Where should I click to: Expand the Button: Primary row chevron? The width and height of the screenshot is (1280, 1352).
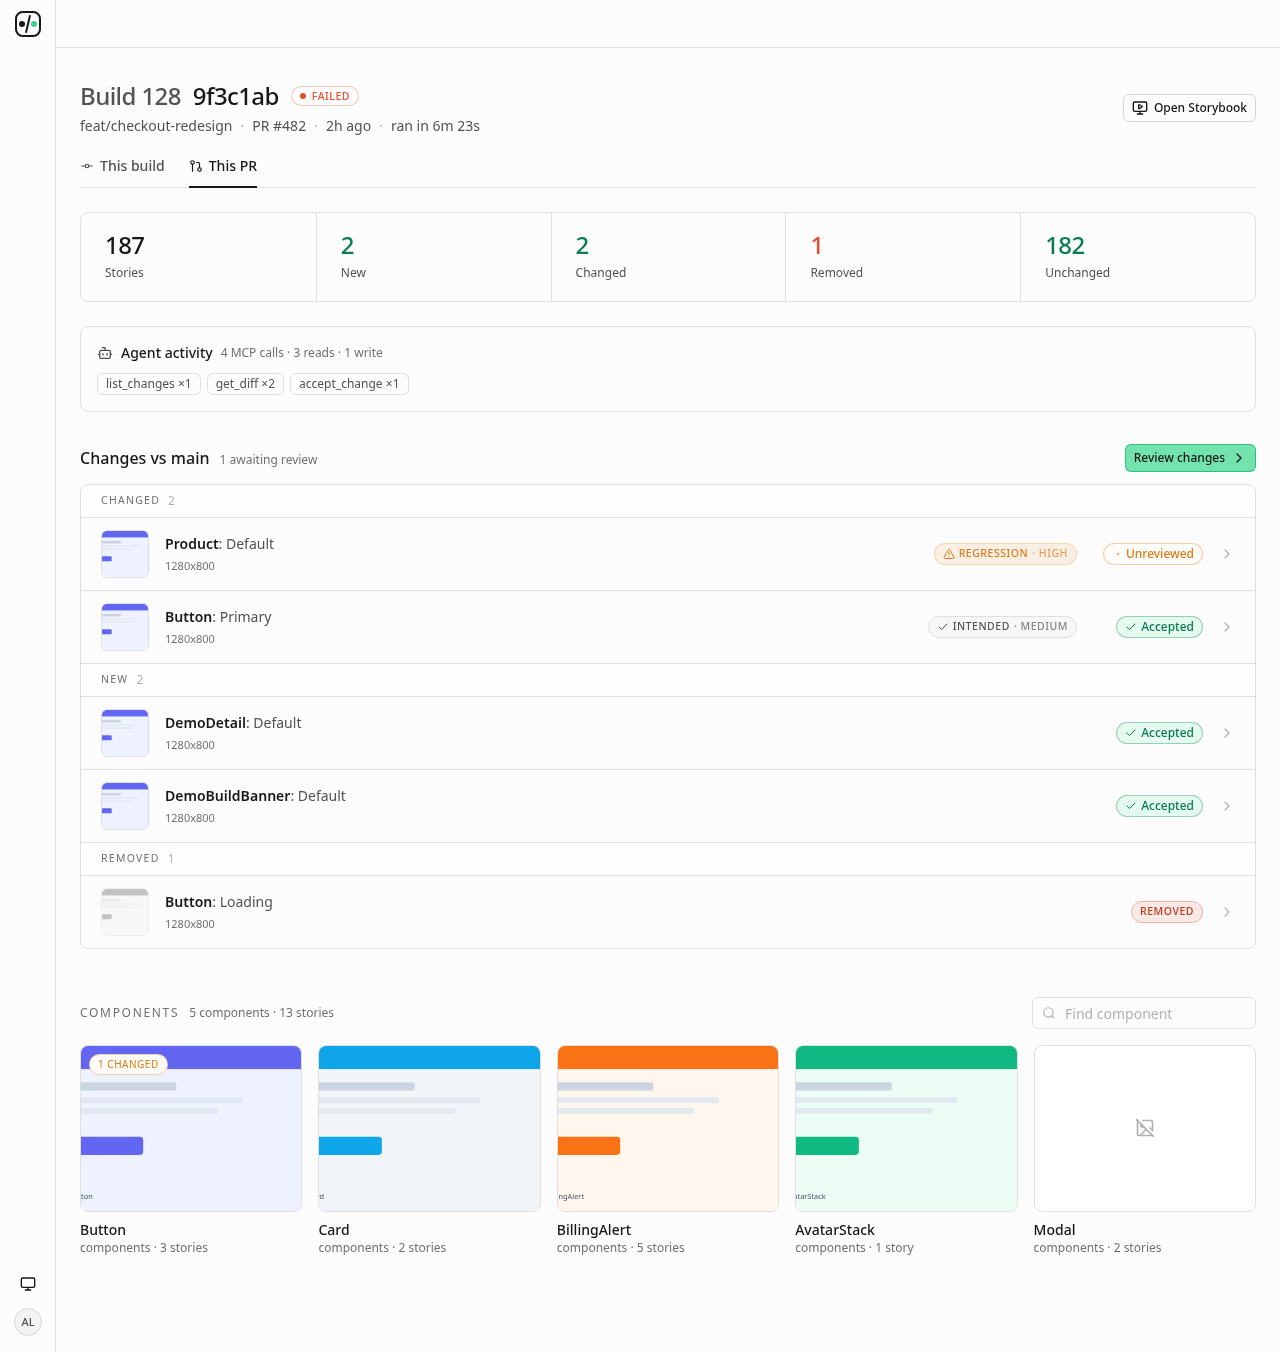[1227, 627]
